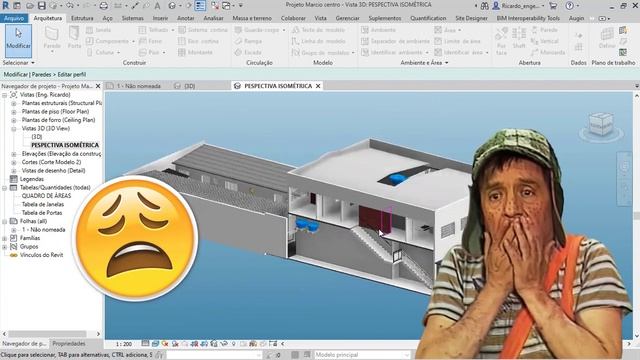Expand the Cortes (Corte Modelo 2) node
This screenshot has height=360, width=640.
click(x=13, y=162)
